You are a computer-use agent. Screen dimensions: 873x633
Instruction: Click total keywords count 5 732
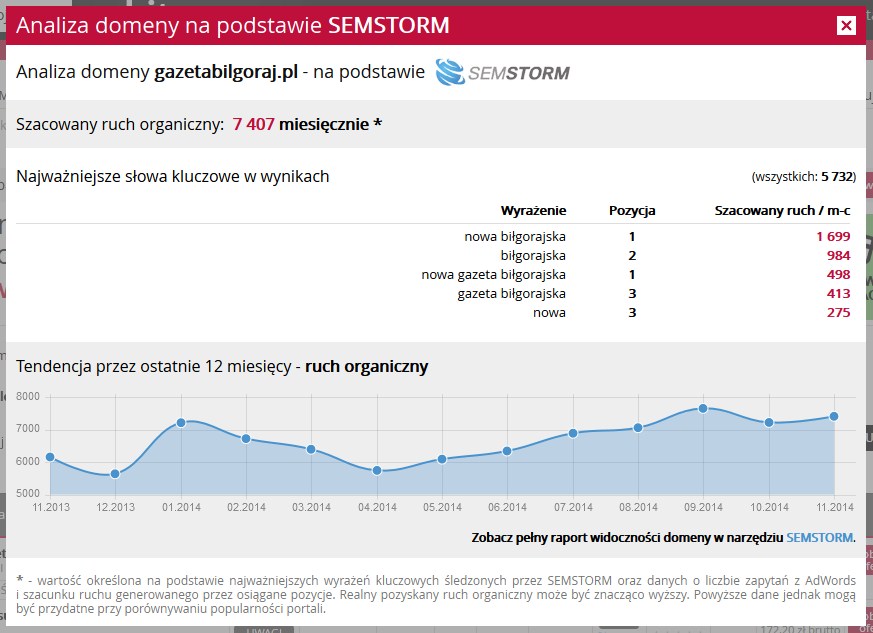[837, 176]
